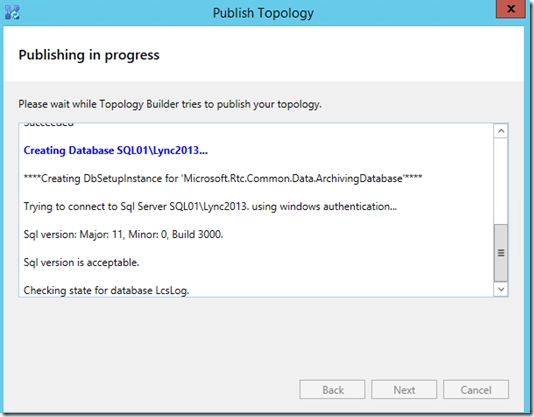Click the Next button
The width and height of the screenshot is (534, 417).
[x=404, y=389]
